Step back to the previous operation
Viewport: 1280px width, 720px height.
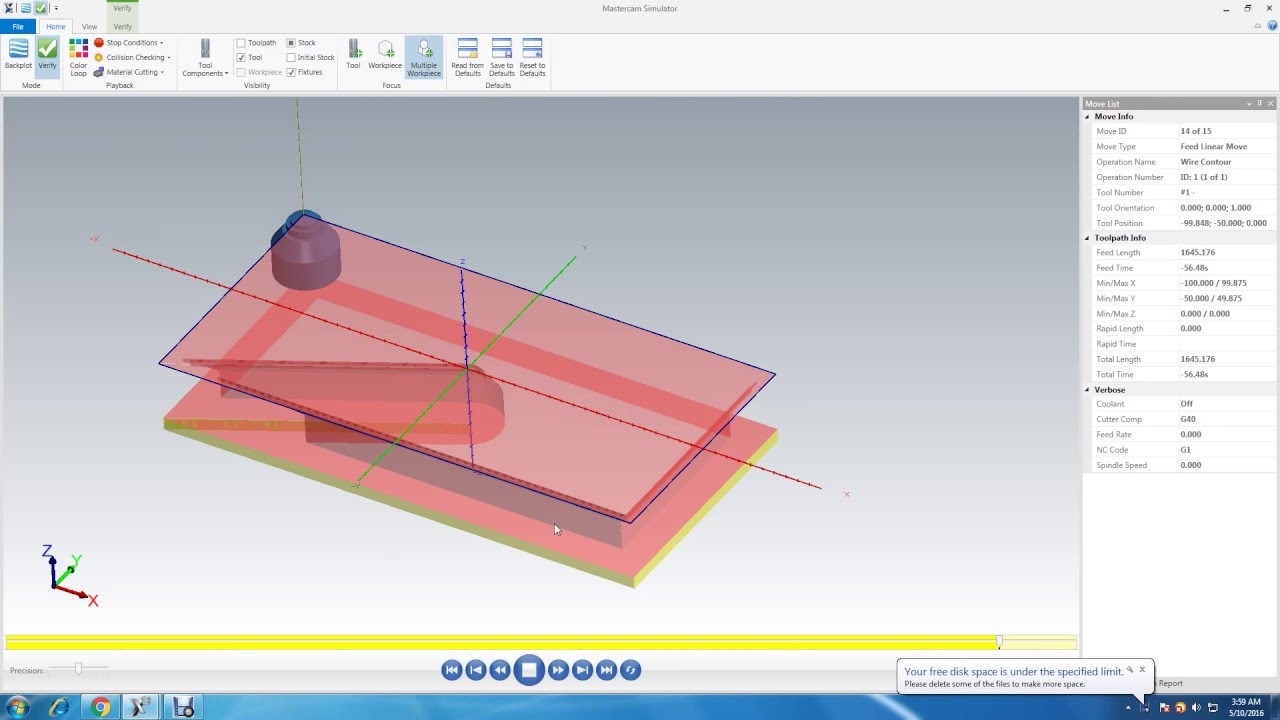tap(477, 670)
